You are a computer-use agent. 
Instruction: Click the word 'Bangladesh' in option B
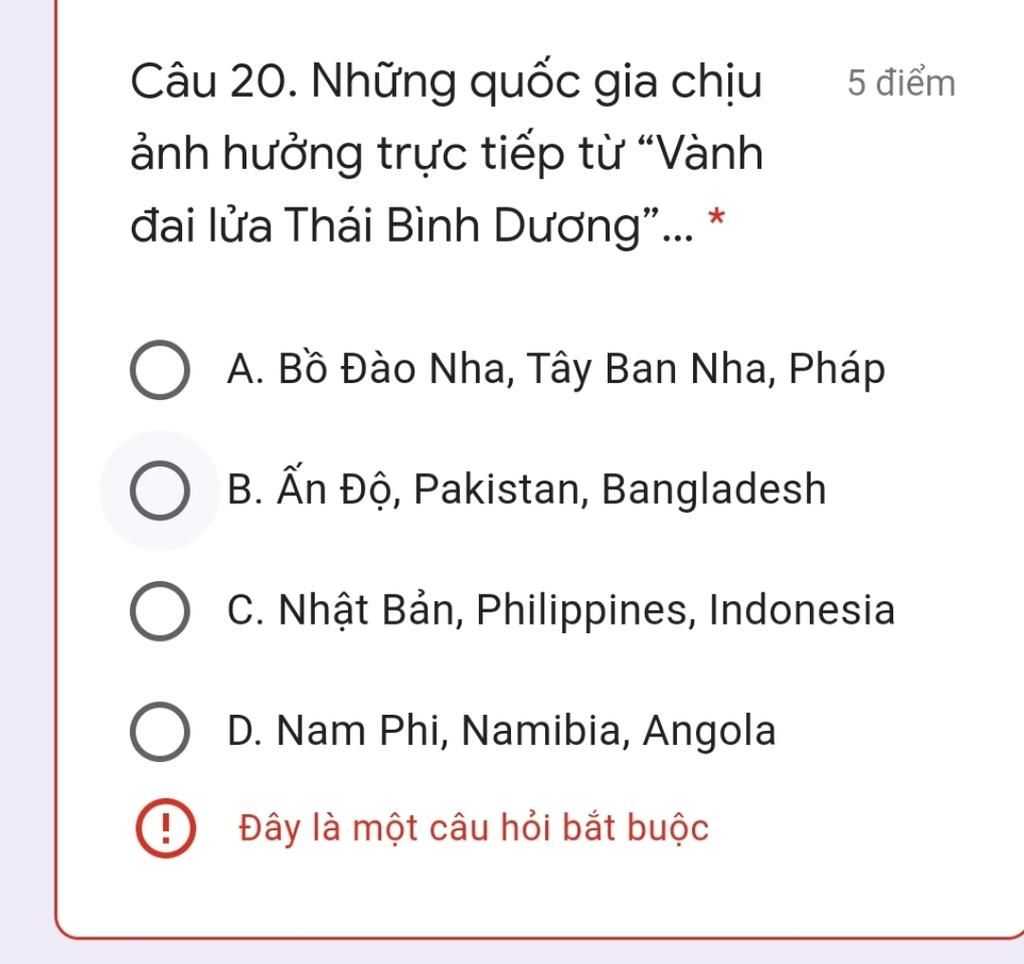point(714,490)
